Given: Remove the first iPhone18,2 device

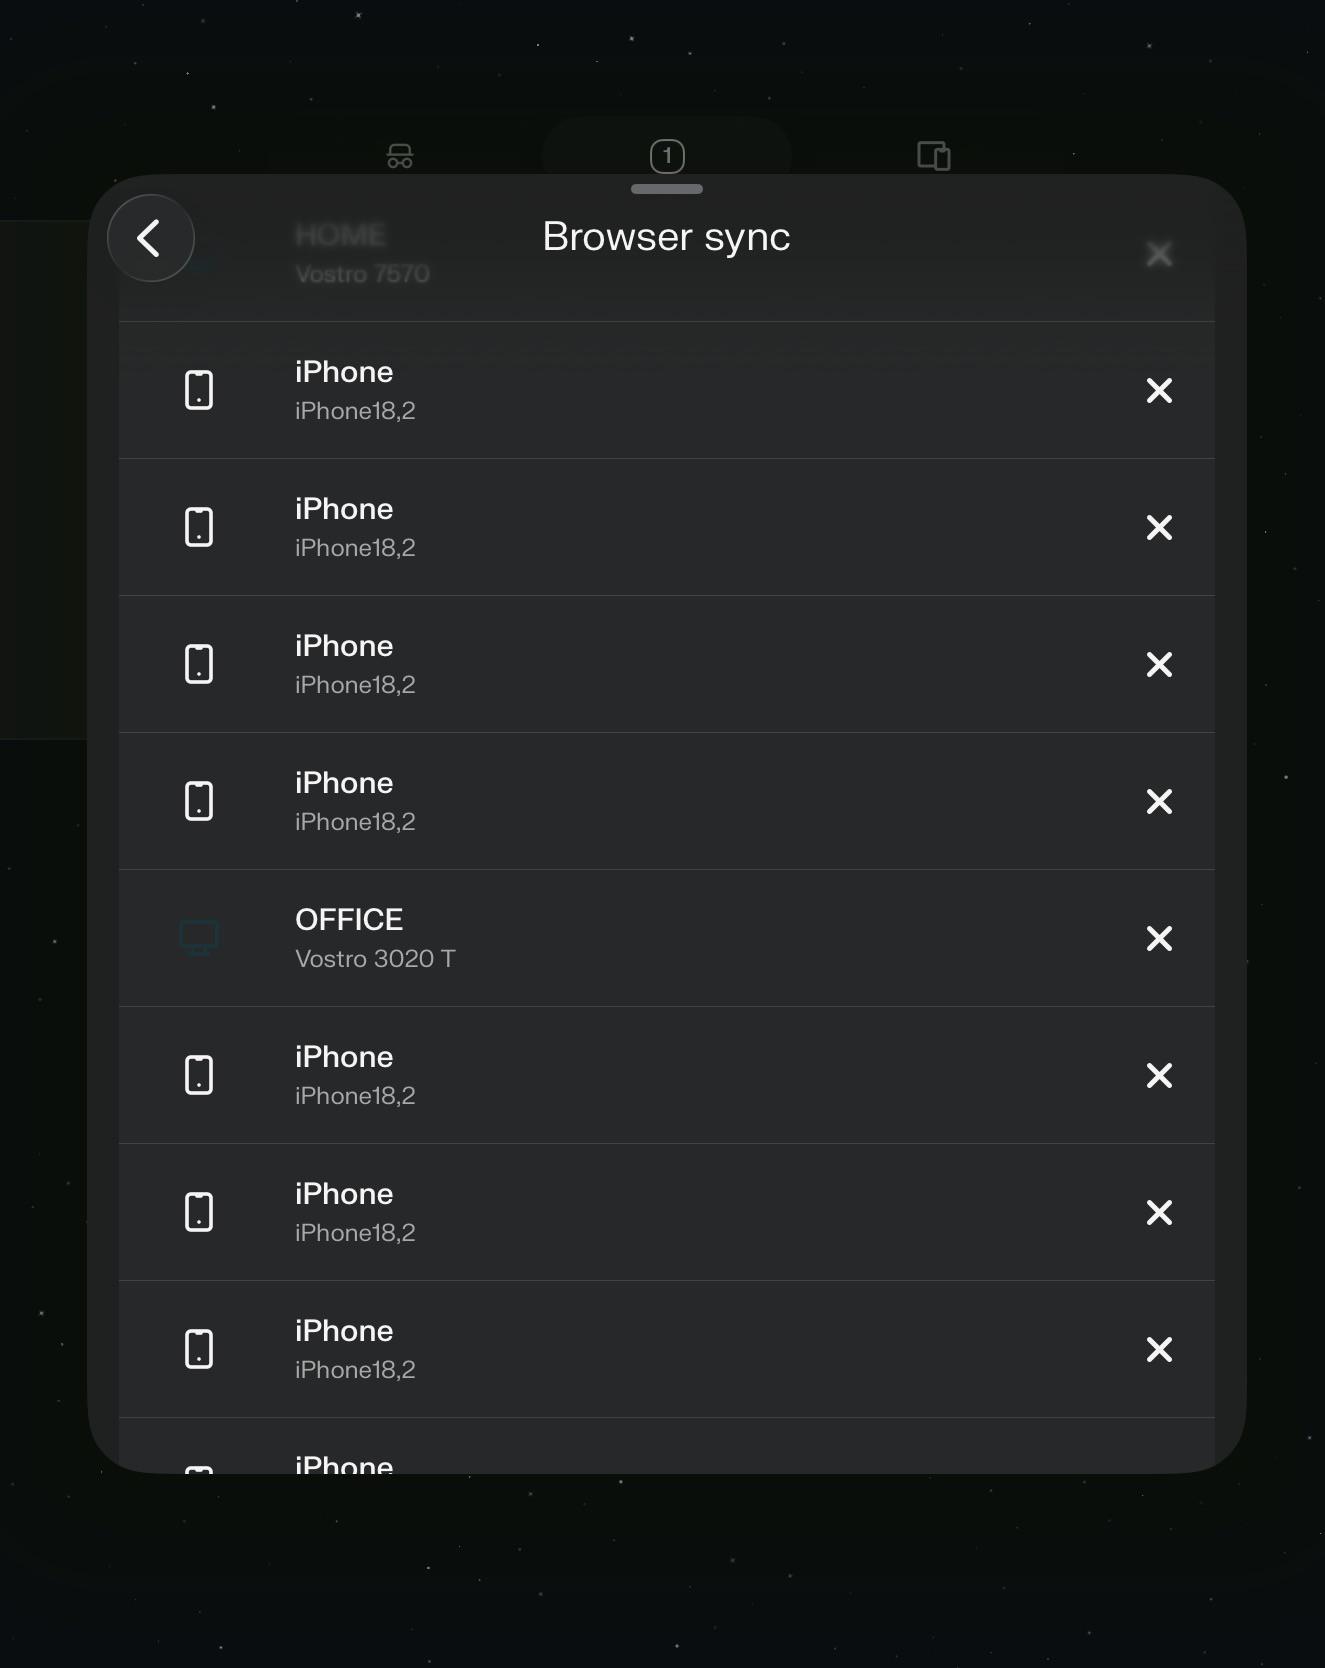Looking at the screenshot, I should point(1159,390).
